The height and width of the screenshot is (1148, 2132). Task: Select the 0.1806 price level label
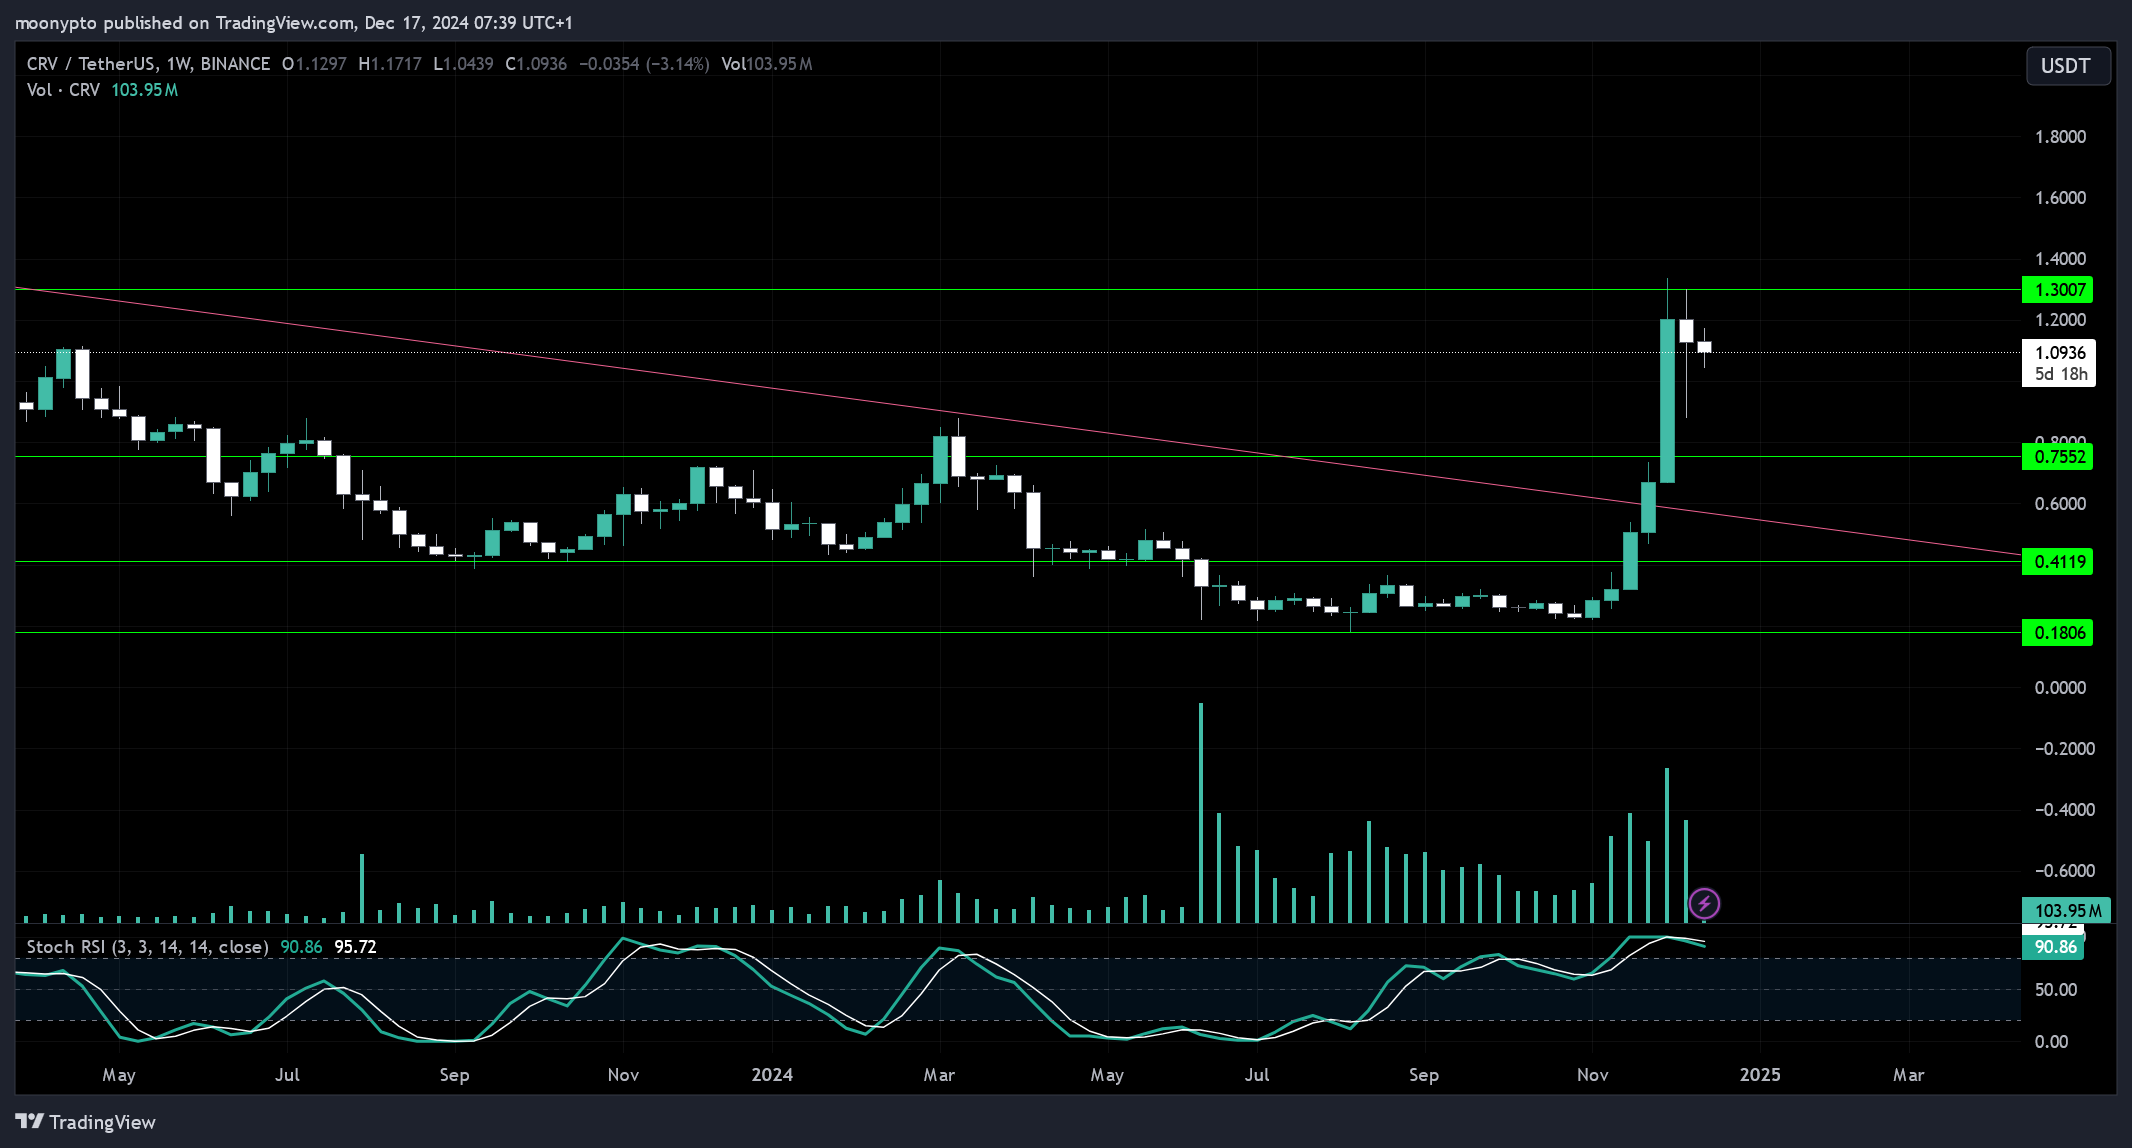2057,633
